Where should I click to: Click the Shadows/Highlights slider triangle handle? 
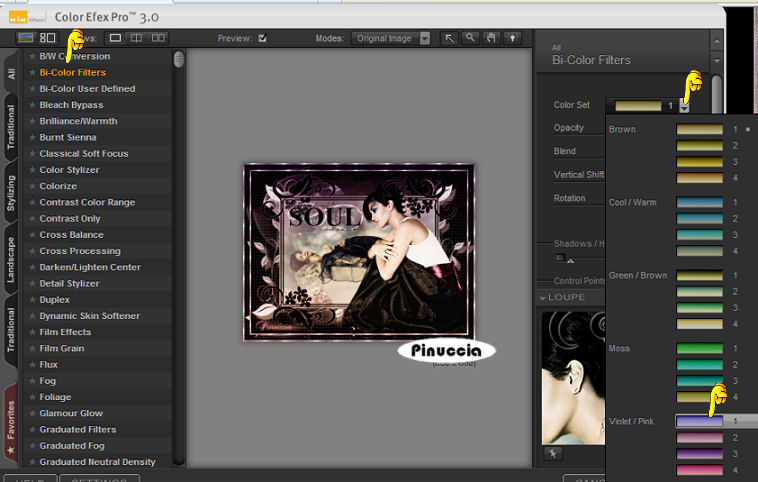click(x=570, y=261)
